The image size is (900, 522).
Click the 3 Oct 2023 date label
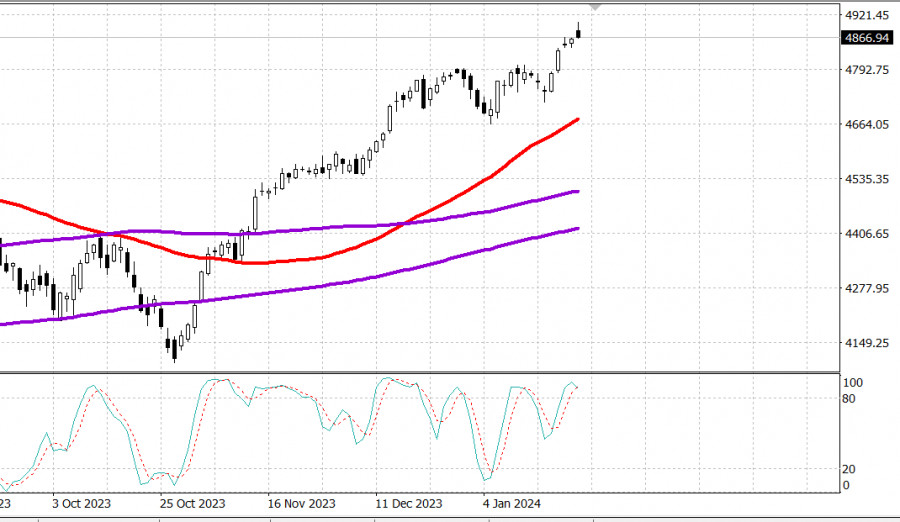click(x=82, y=504)
